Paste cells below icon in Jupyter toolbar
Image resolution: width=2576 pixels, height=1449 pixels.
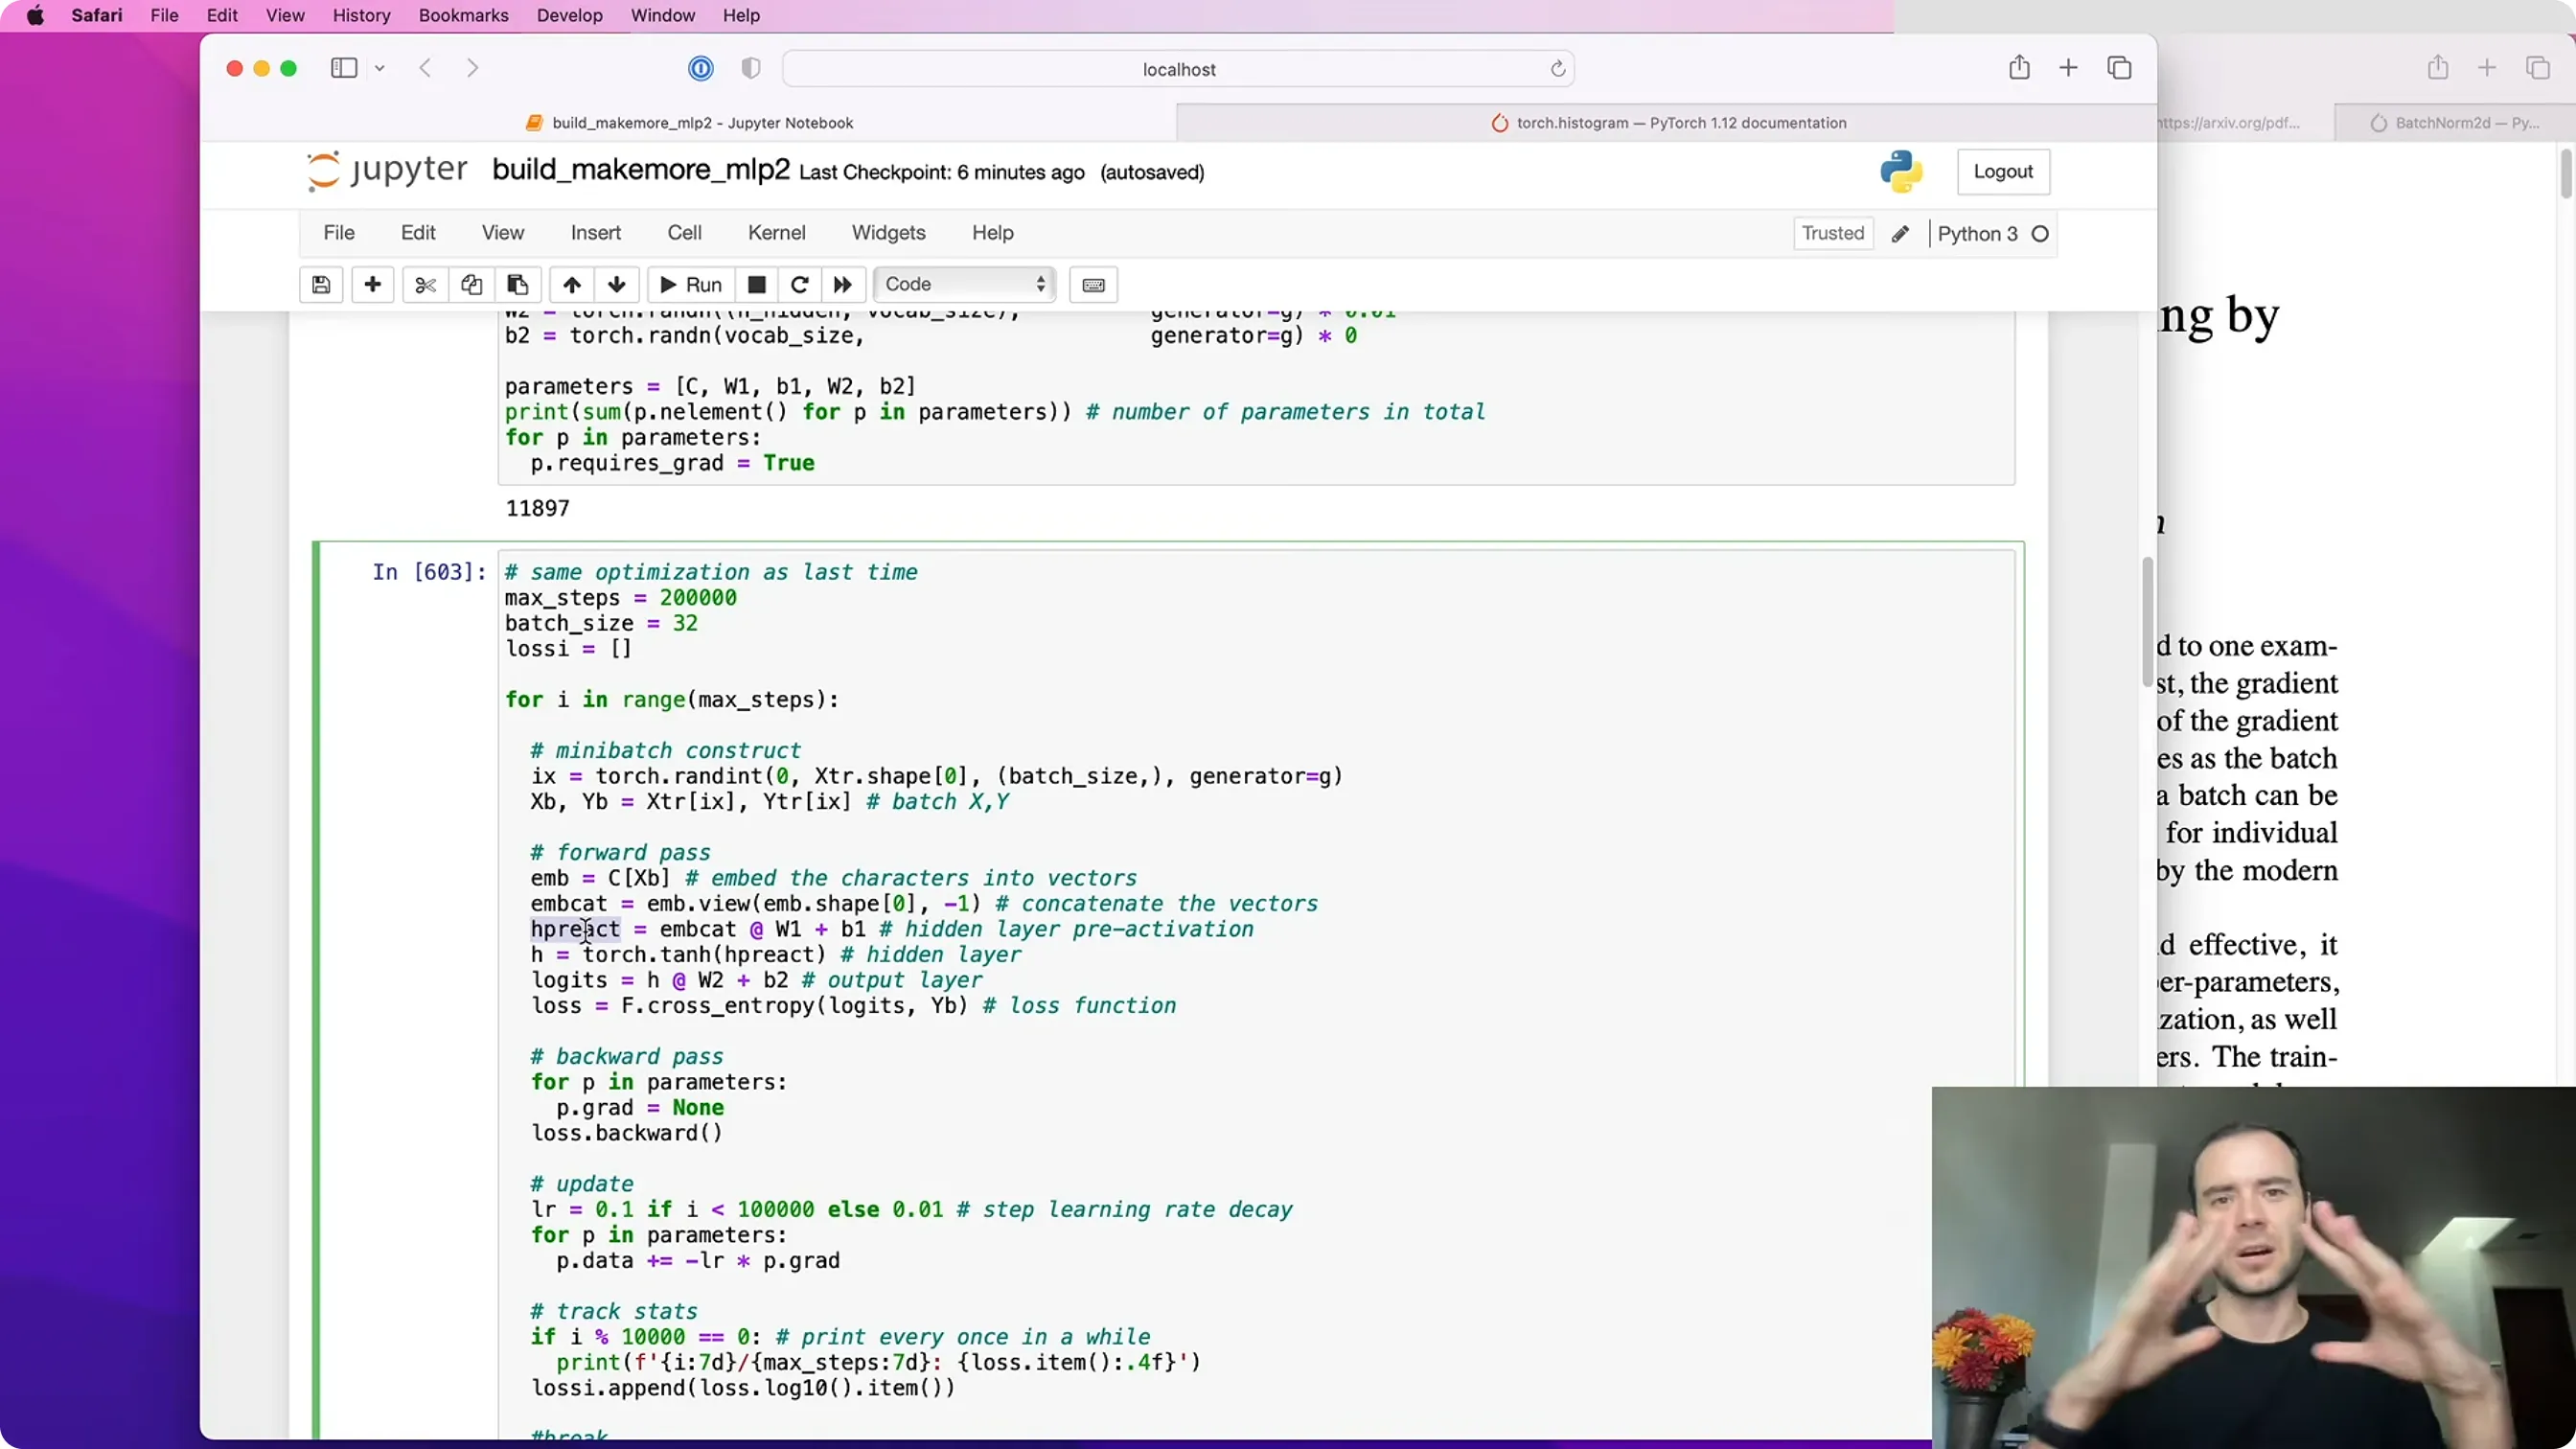517,285
